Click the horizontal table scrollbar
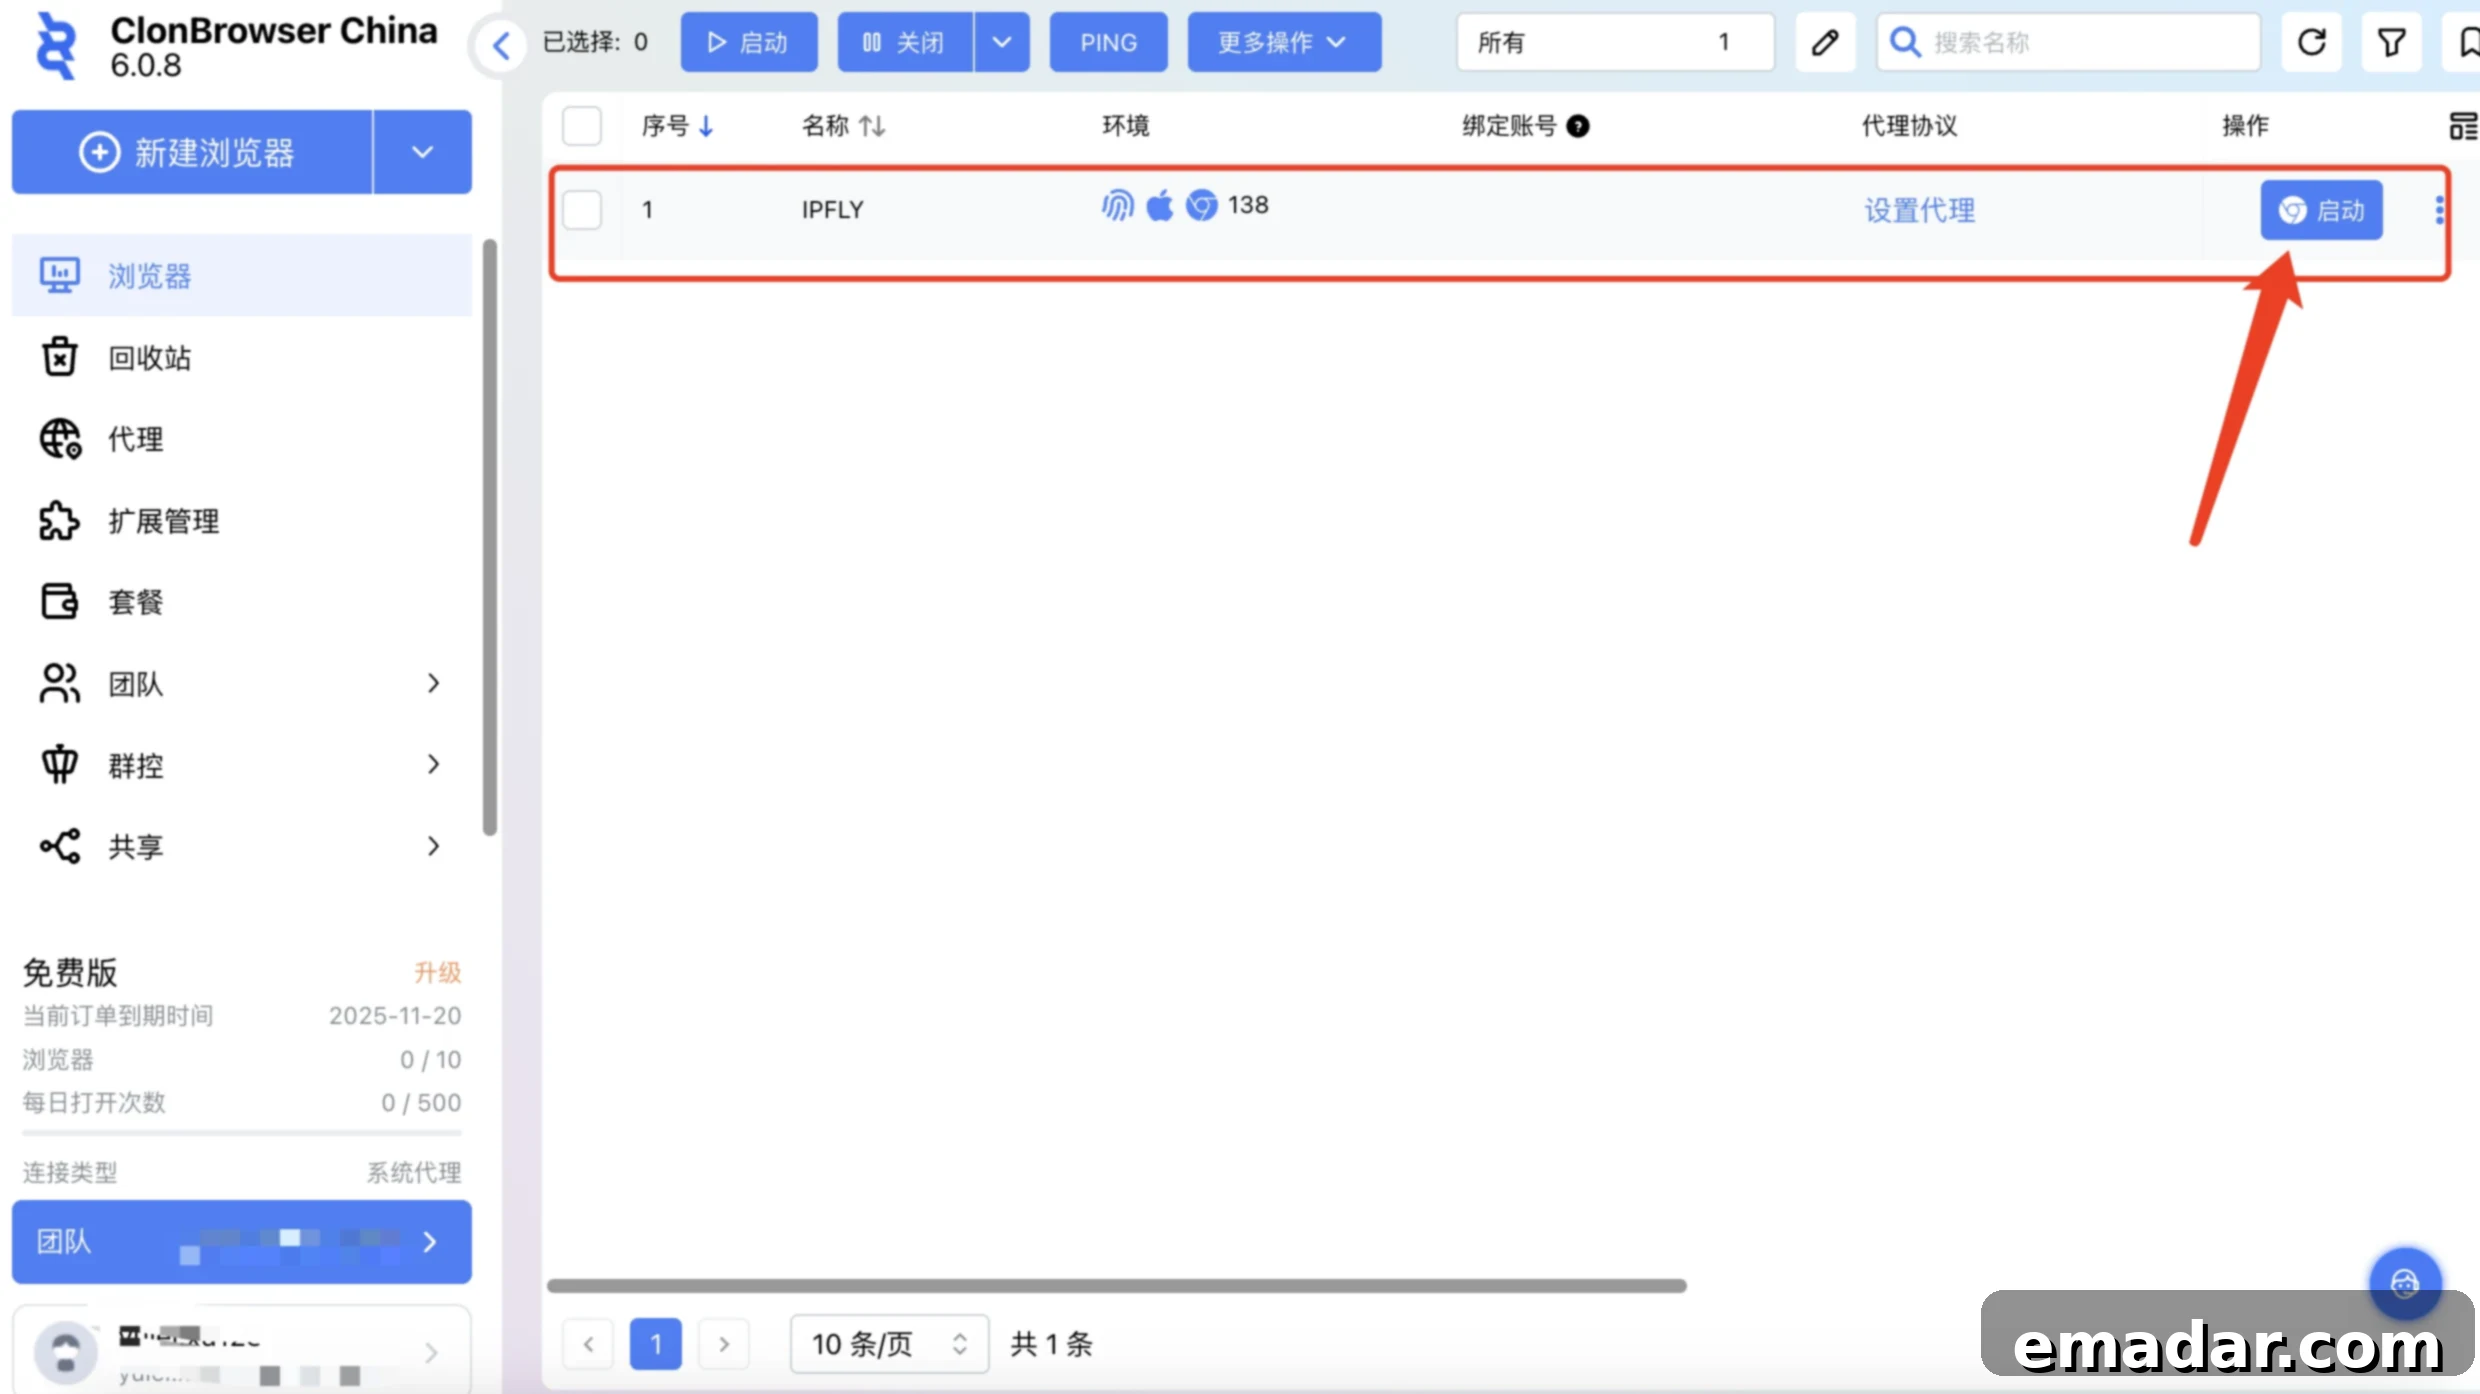The width and height of the screenshot is (2480, 1394). (1116, 1285)
